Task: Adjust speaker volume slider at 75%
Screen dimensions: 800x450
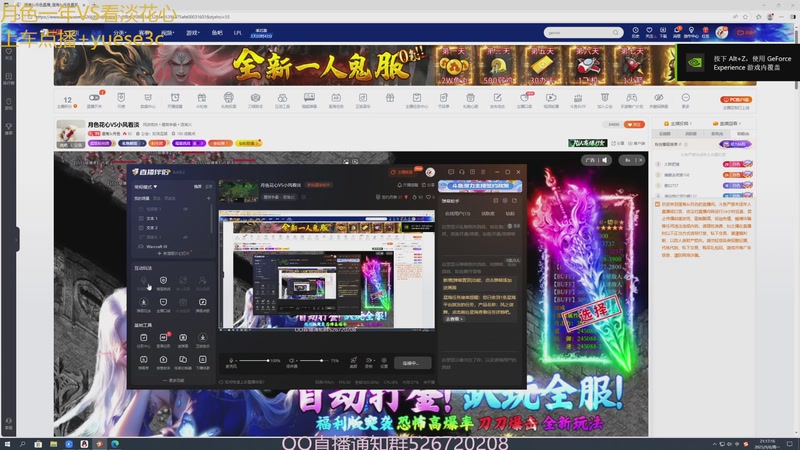Action: click(x=314, y=361)
